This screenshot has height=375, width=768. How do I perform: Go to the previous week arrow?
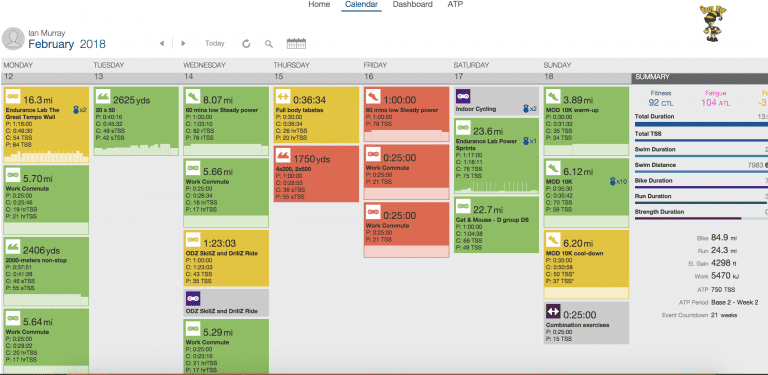[162, 44]
